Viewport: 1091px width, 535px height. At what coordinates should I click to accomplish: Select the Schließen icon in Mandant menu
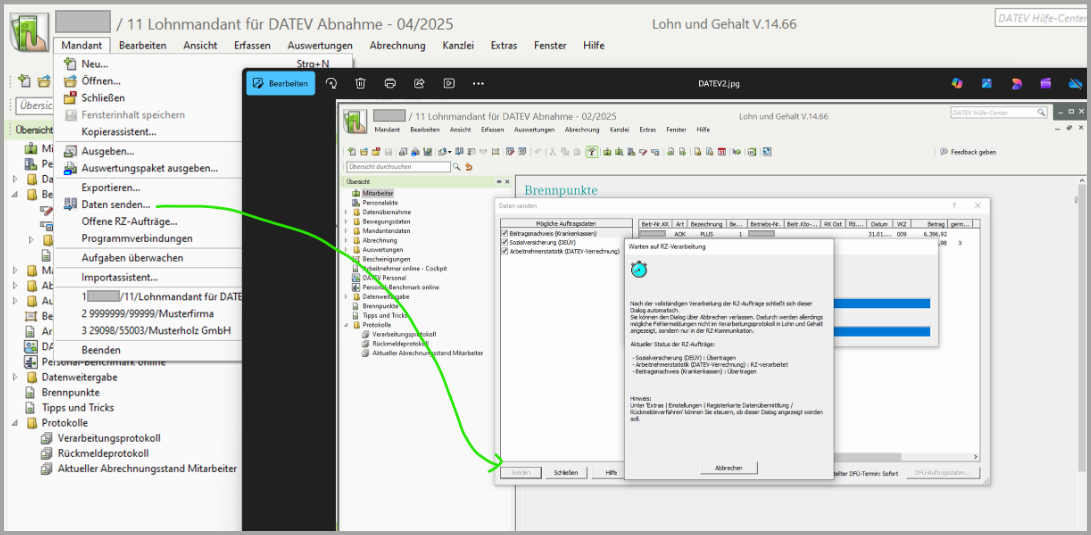pyautogui.click(x=70, y=98)
